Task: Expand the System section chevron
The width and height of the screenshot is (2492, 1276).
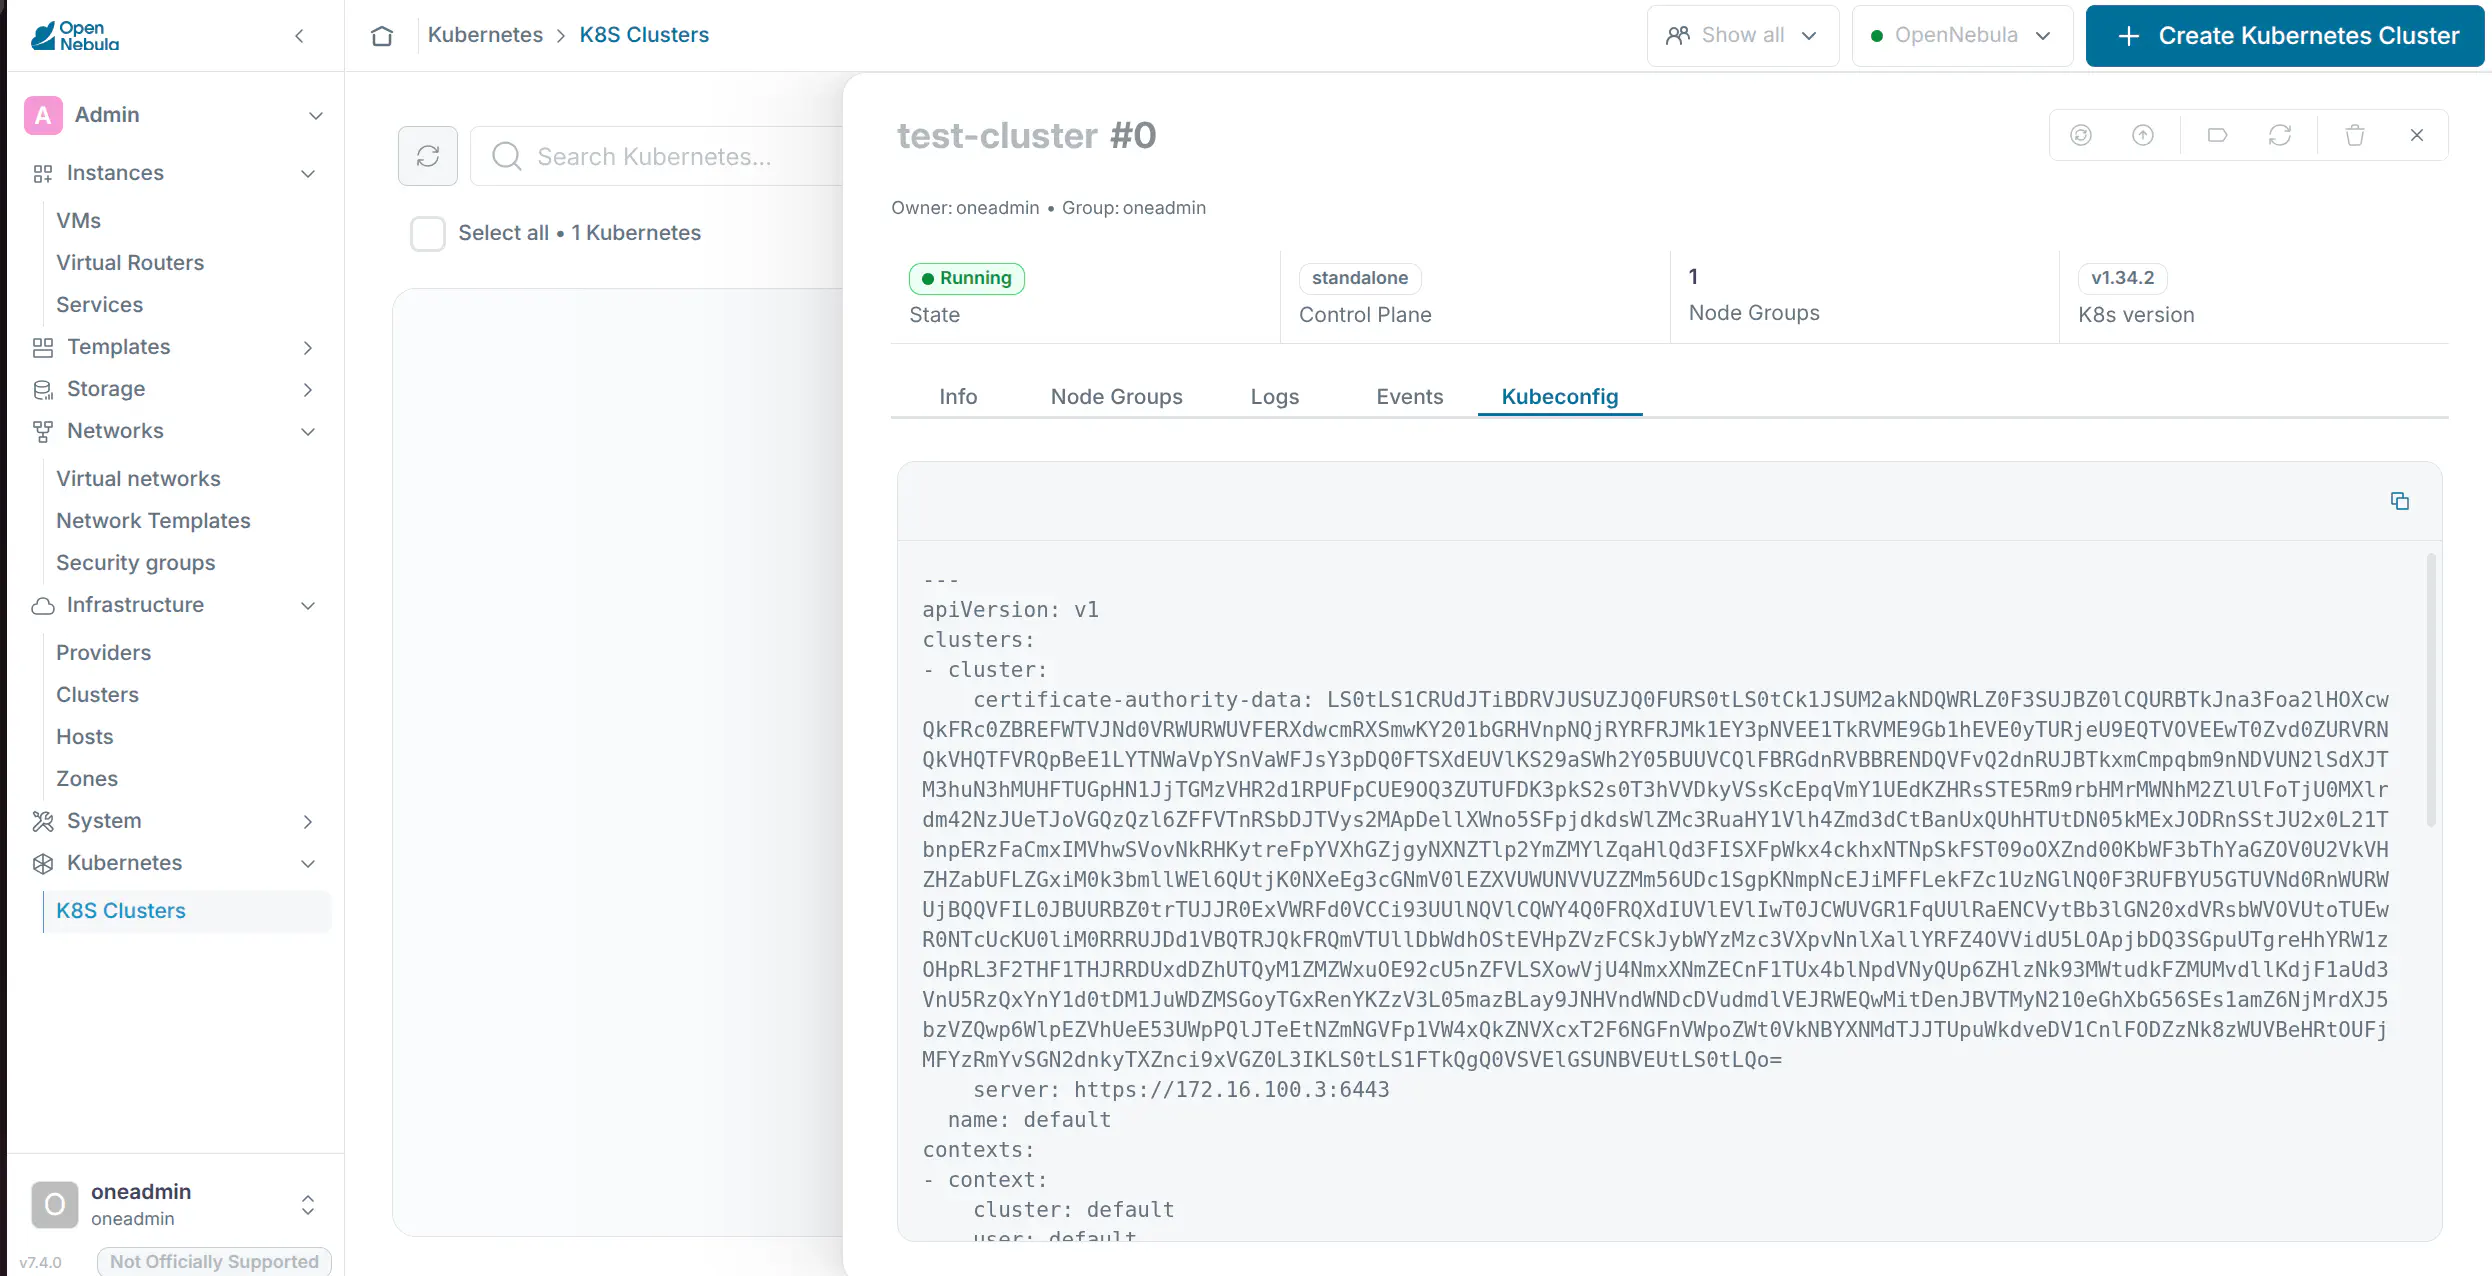Action: pyautogui.click(x=308, y=821)
